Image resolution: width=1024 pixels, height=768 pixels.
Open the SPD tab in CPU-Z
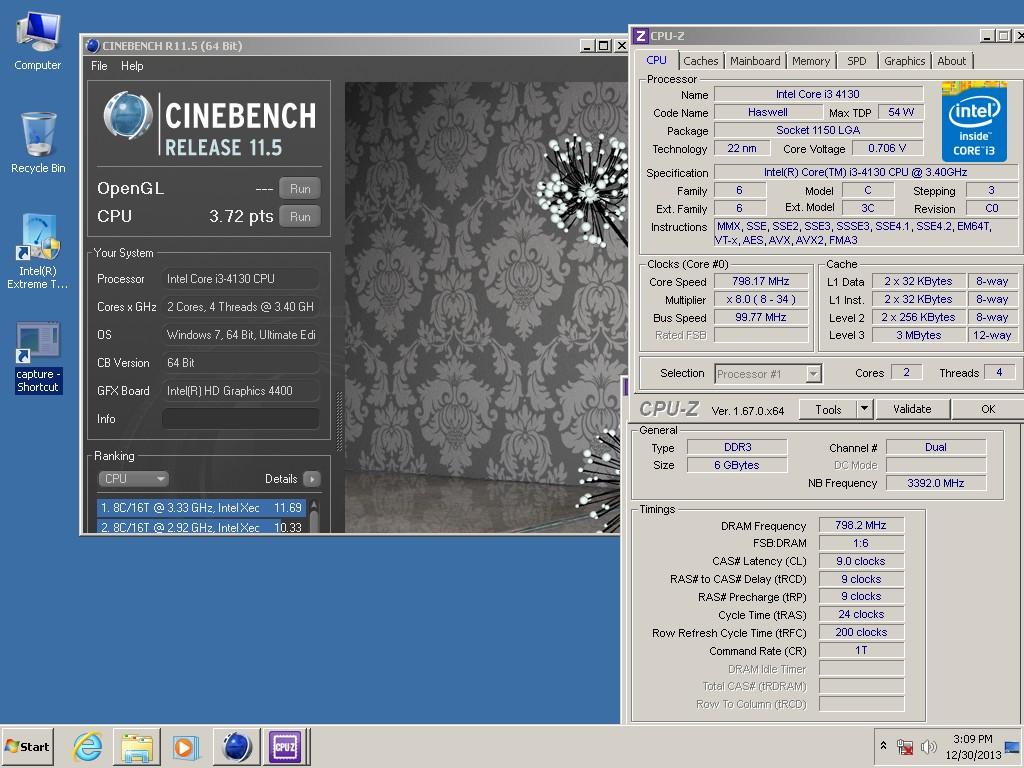click(x=856, y=61)
